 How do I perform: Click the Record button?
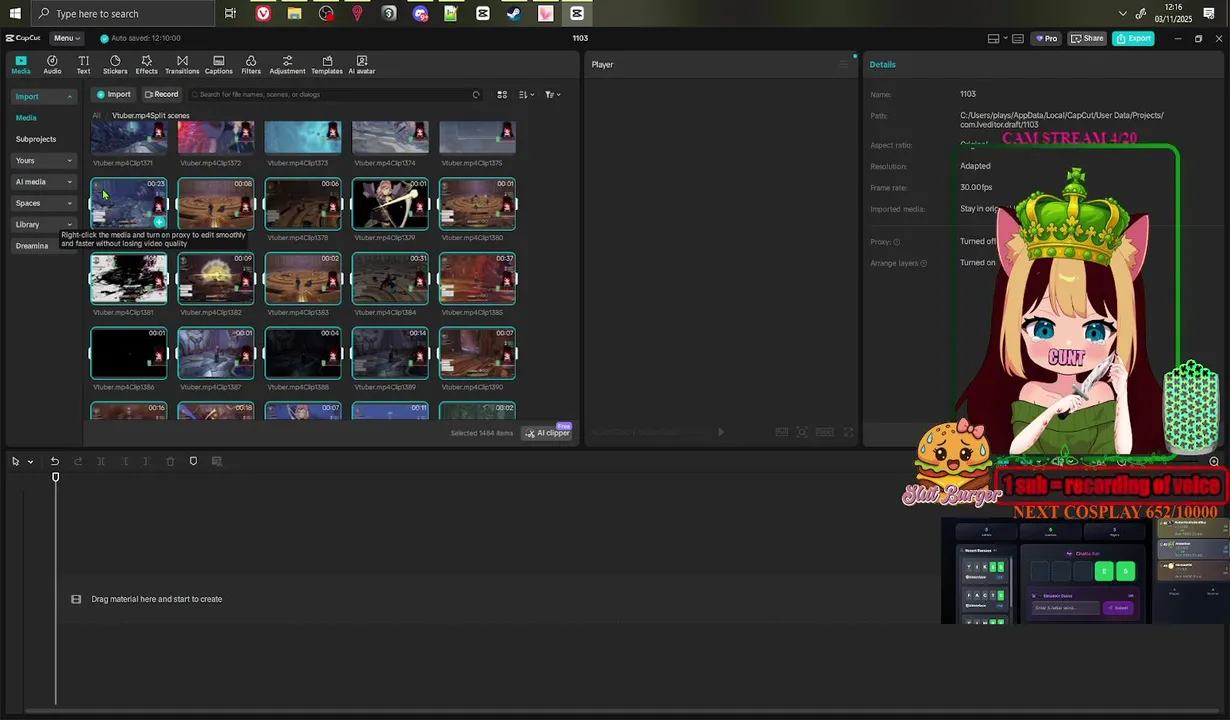tap(161, 95)
